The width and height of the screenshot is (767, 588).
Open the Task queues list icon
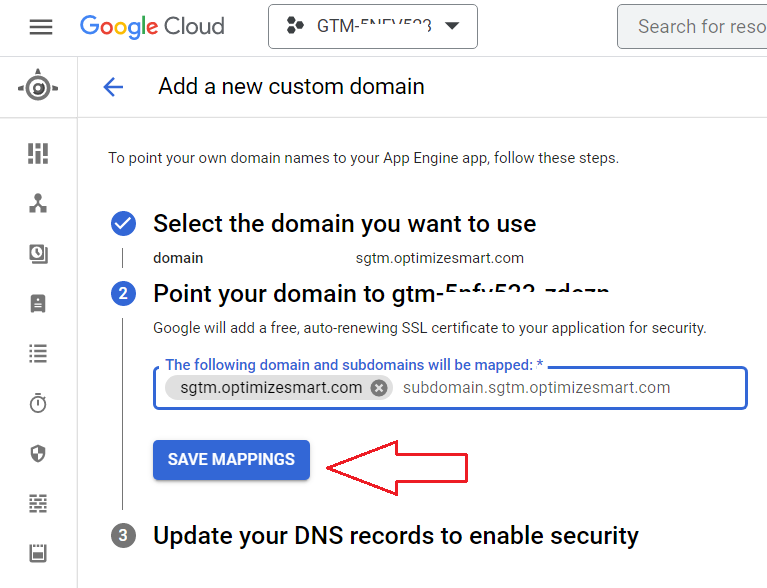tap(38, 353)
